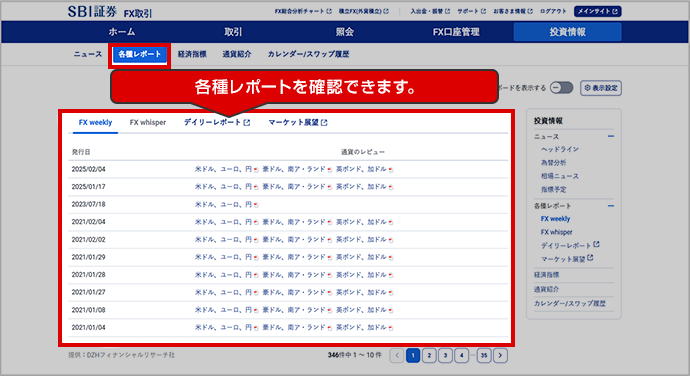Image resolution: width=690 pixels, height=376 pixels.
Task: Switch to 経済指標 in the sub-menu bar
Action: [x=192, y=54]
